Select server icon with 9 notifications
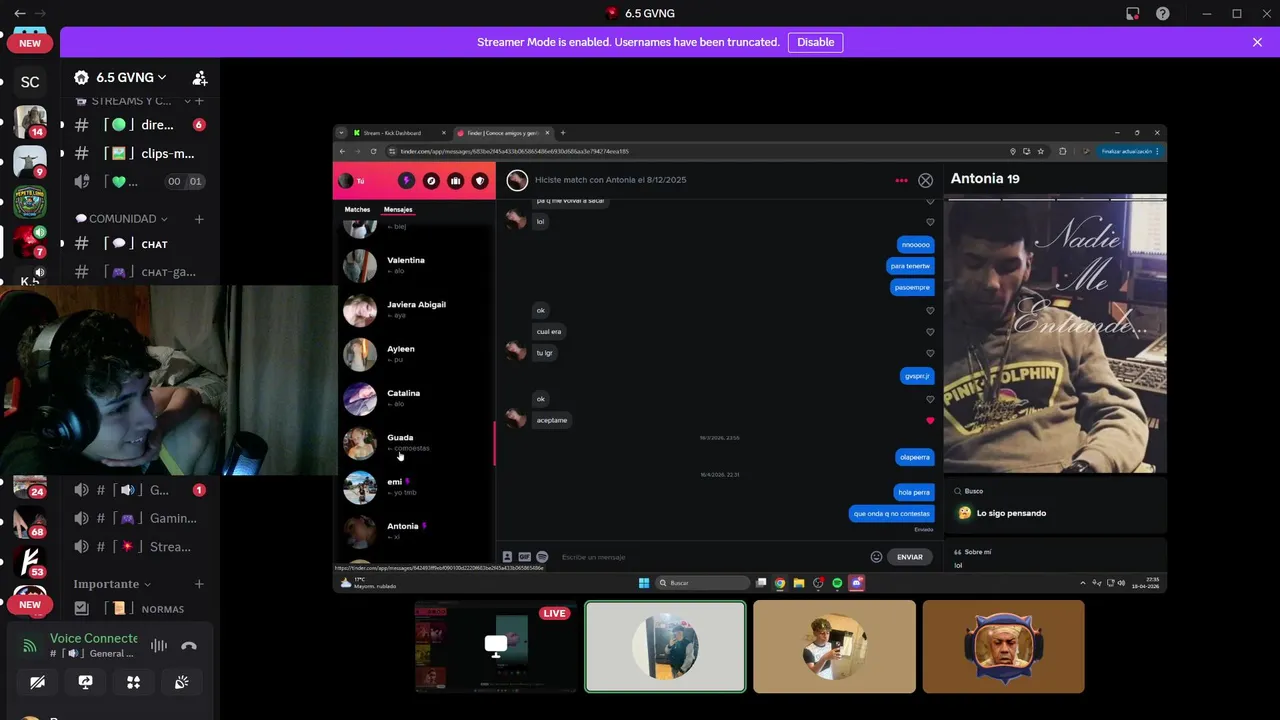1280x720 pixels. (30, 162)
